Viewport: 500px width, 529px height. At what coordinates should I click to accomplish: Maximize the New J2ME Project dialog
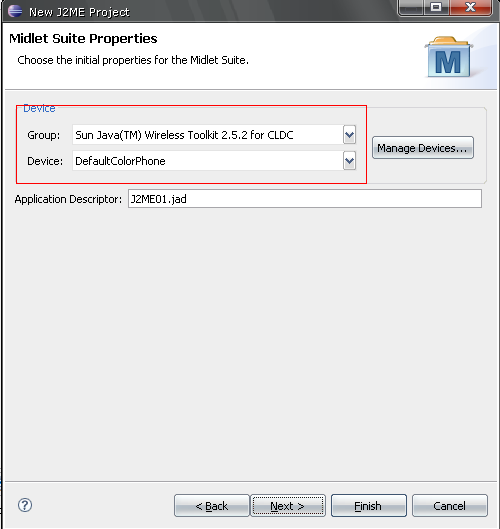tap(436, 7)
